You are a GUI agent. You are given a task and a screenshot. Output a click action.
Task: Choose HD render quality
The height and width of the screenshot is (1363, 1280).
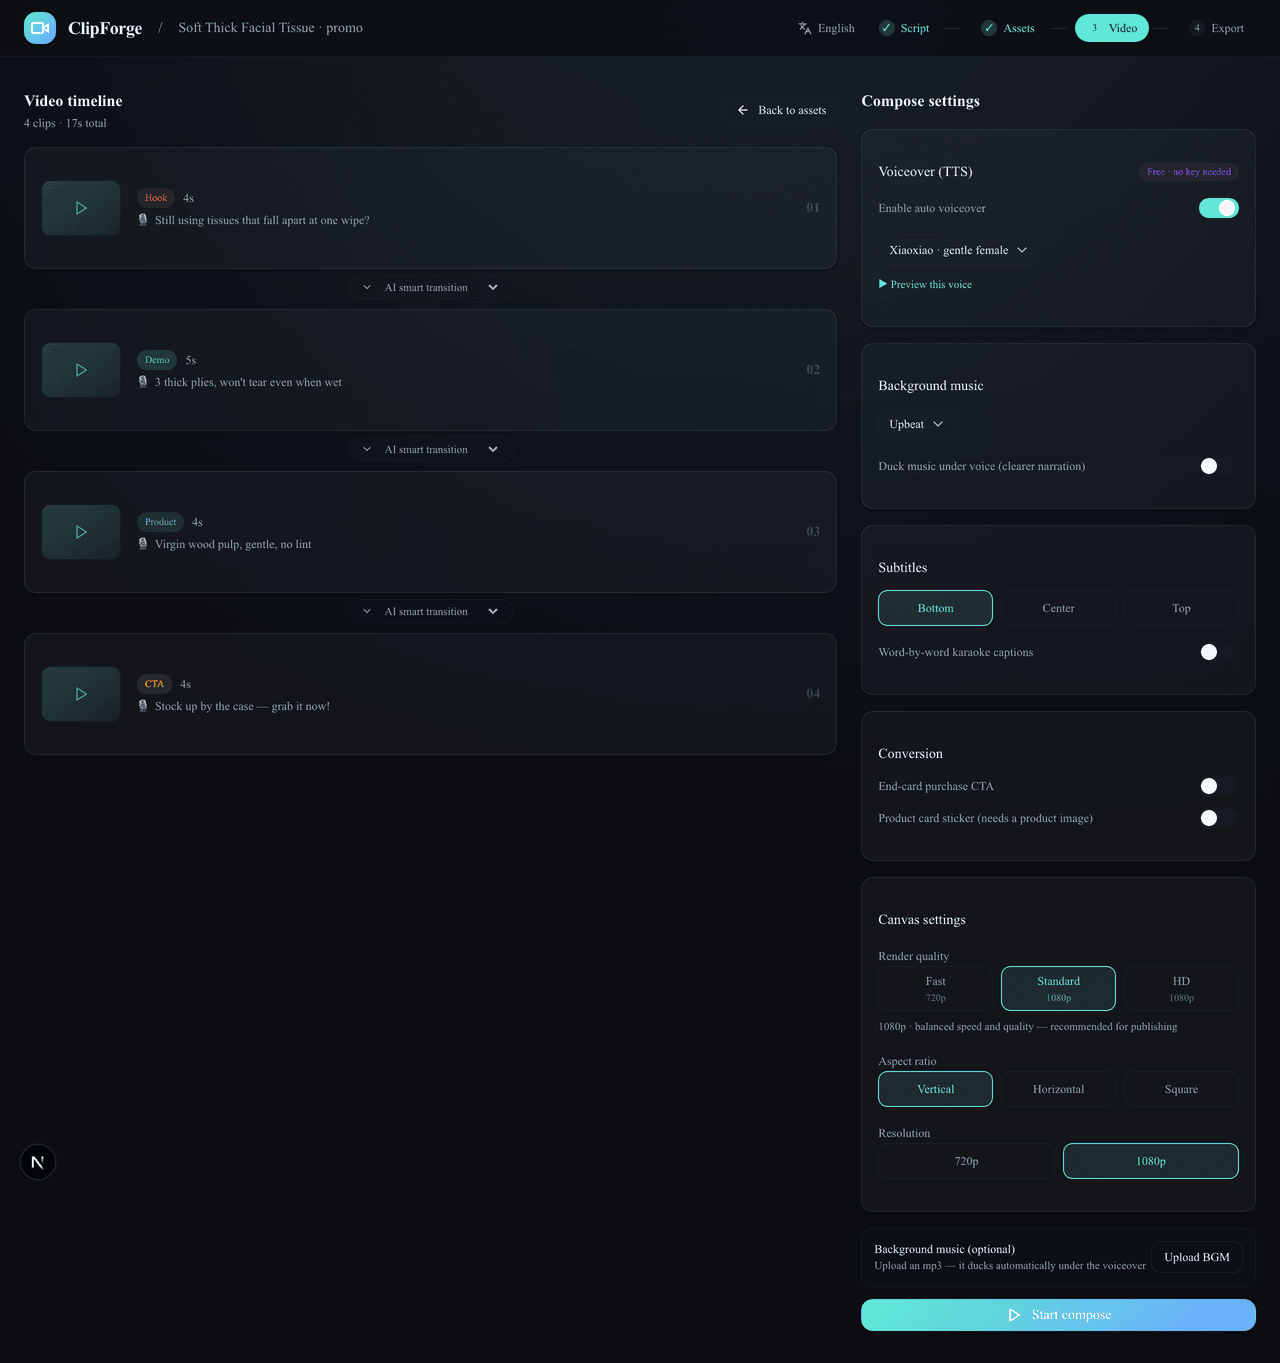1181,989
